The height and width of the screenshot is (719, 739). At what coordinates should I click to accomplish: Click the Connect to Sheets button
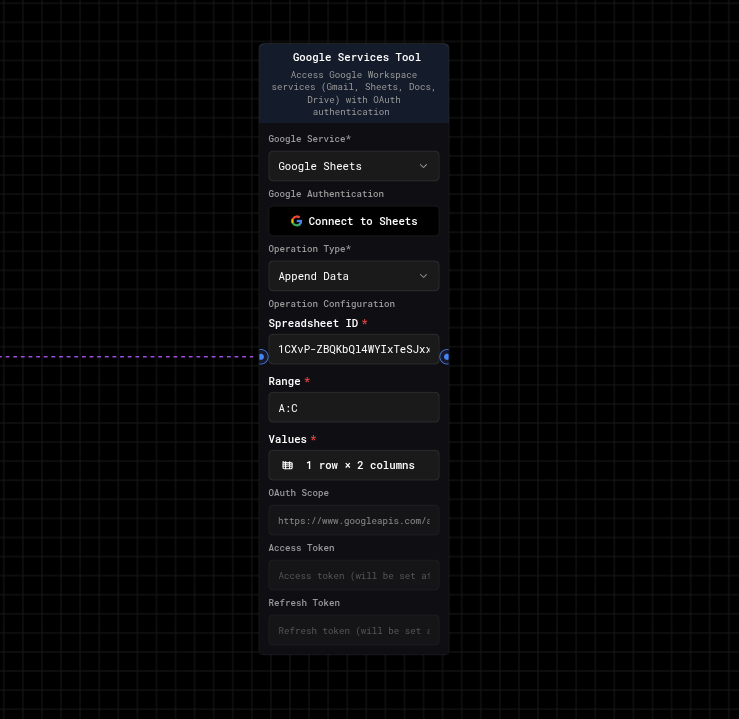coord(353,221)
